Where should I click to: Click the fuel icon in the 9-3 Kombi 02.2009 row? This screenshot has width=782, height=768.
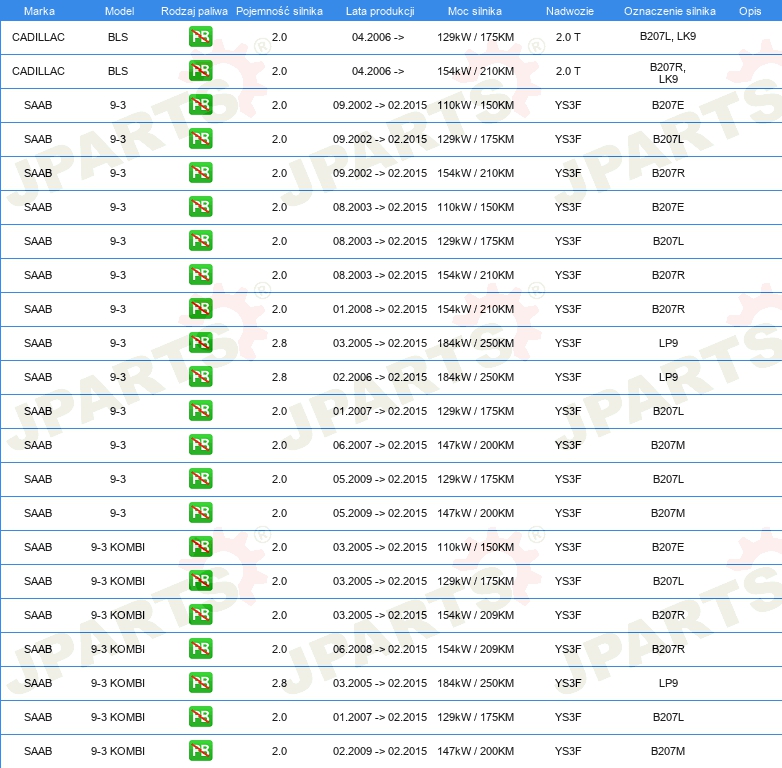(x=200, y=751)
